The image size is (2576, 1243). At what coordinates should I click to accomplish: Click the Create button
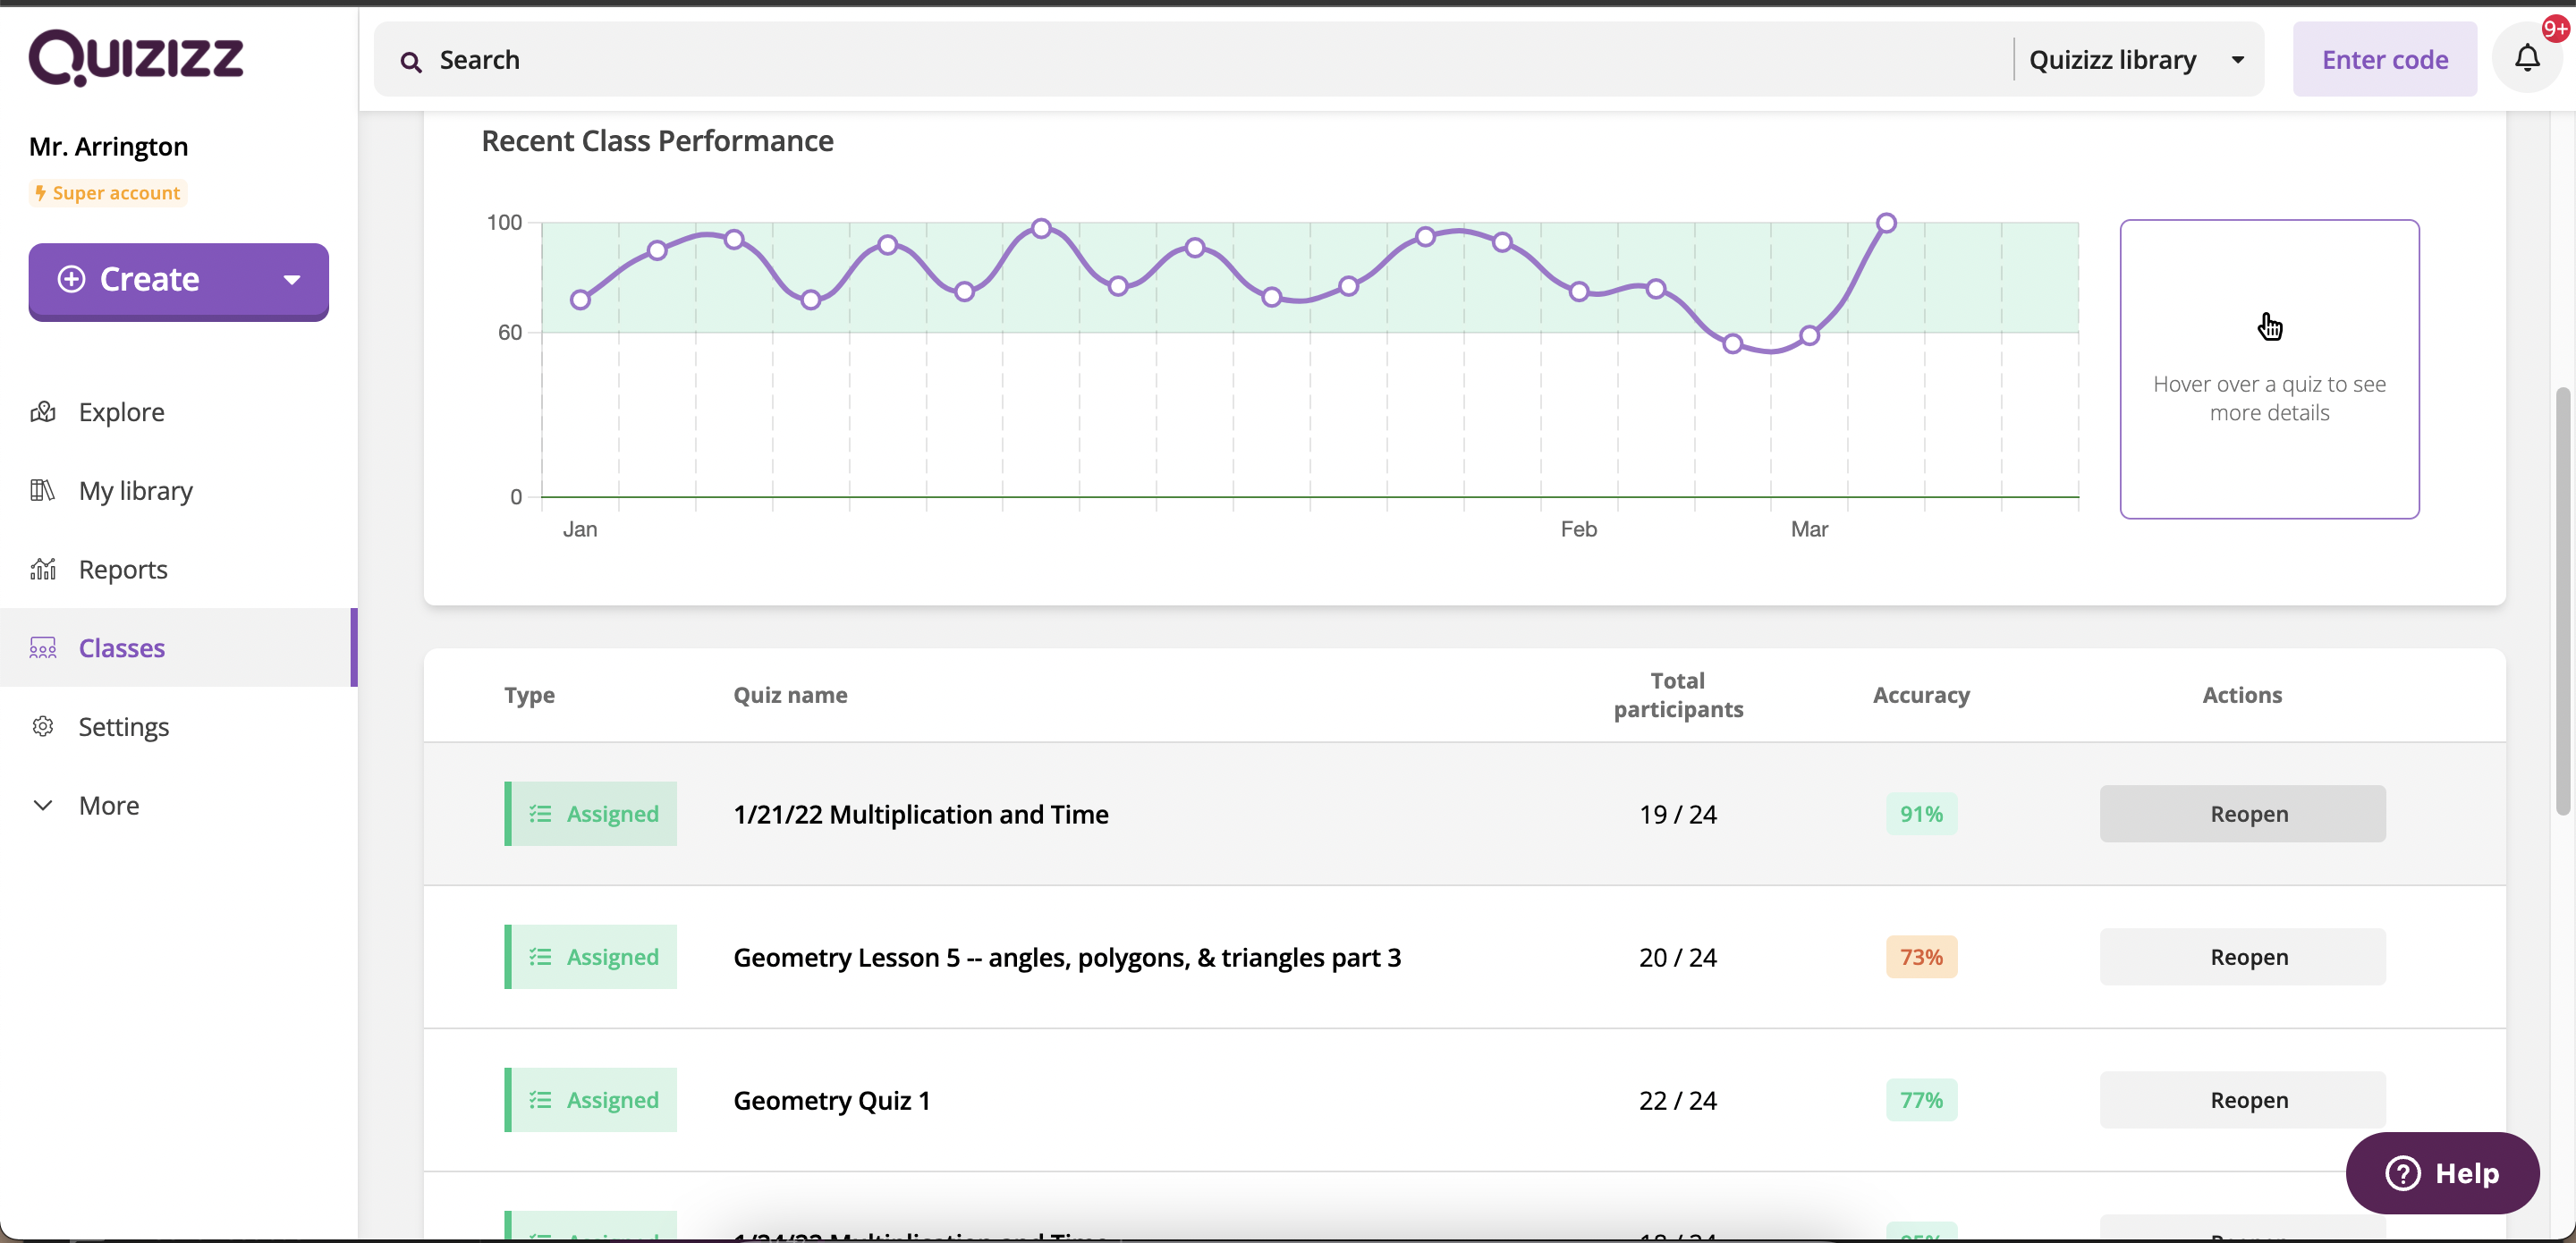coord(178,281)
